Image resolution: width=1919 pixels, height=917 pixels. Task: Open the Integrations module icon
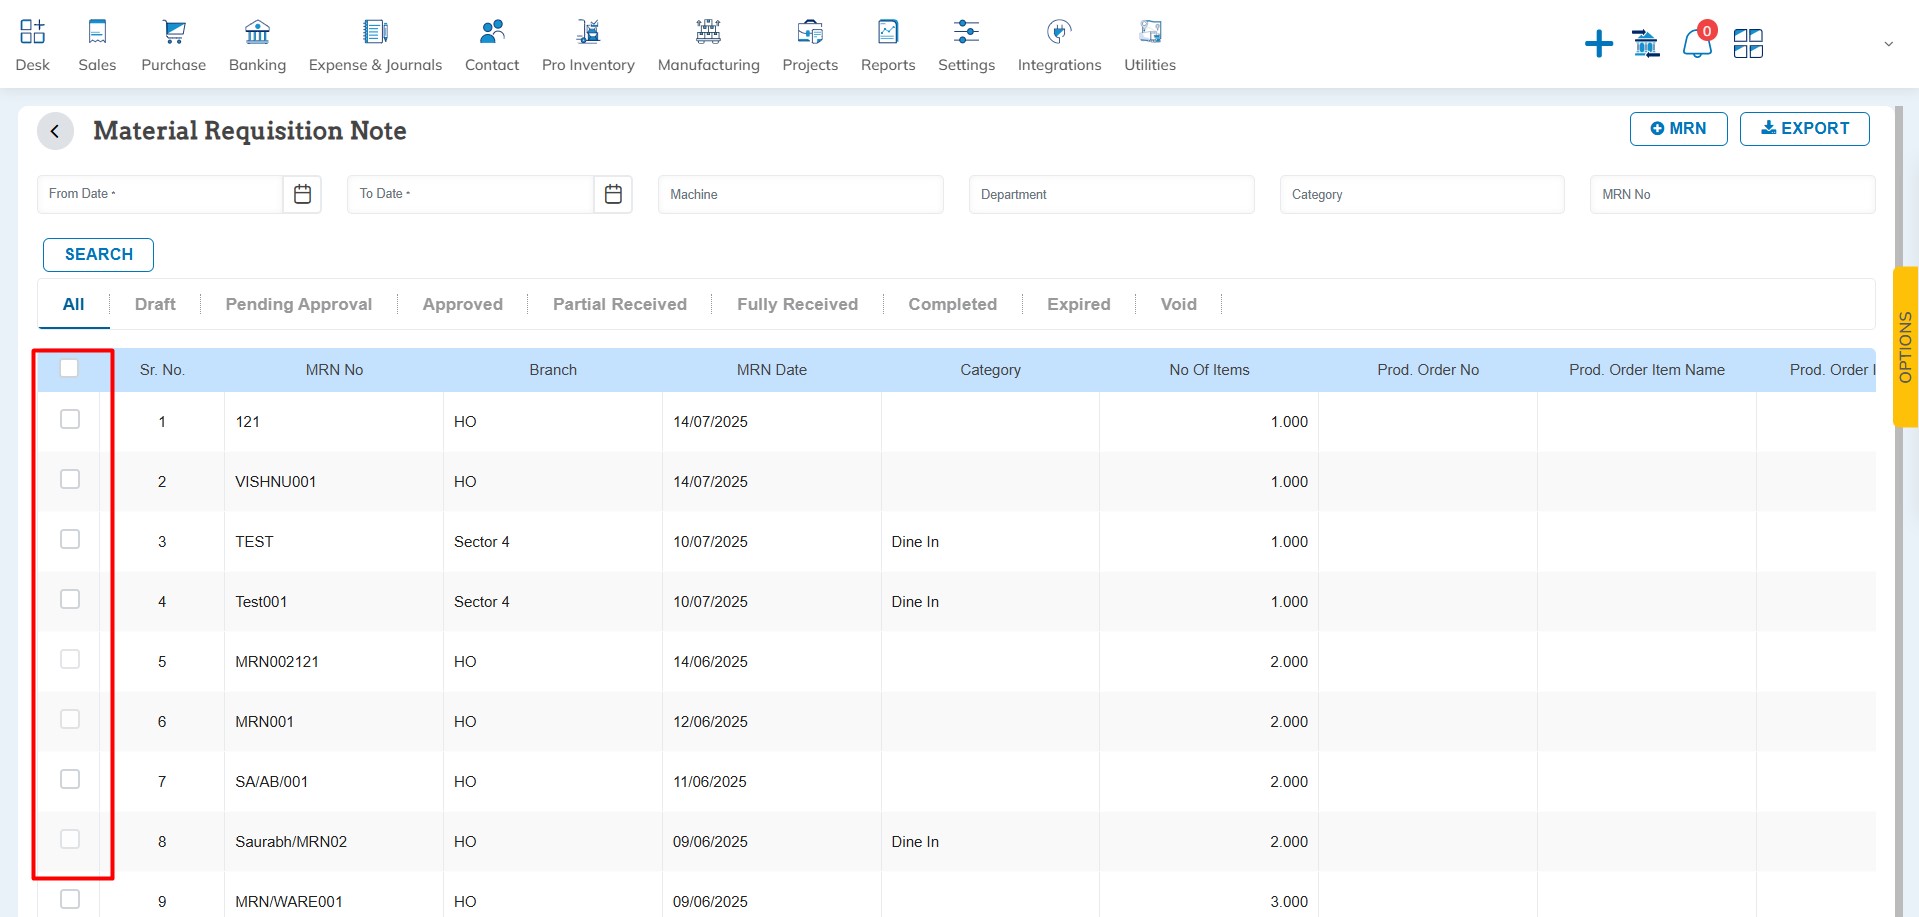[x=1059, y=32]
